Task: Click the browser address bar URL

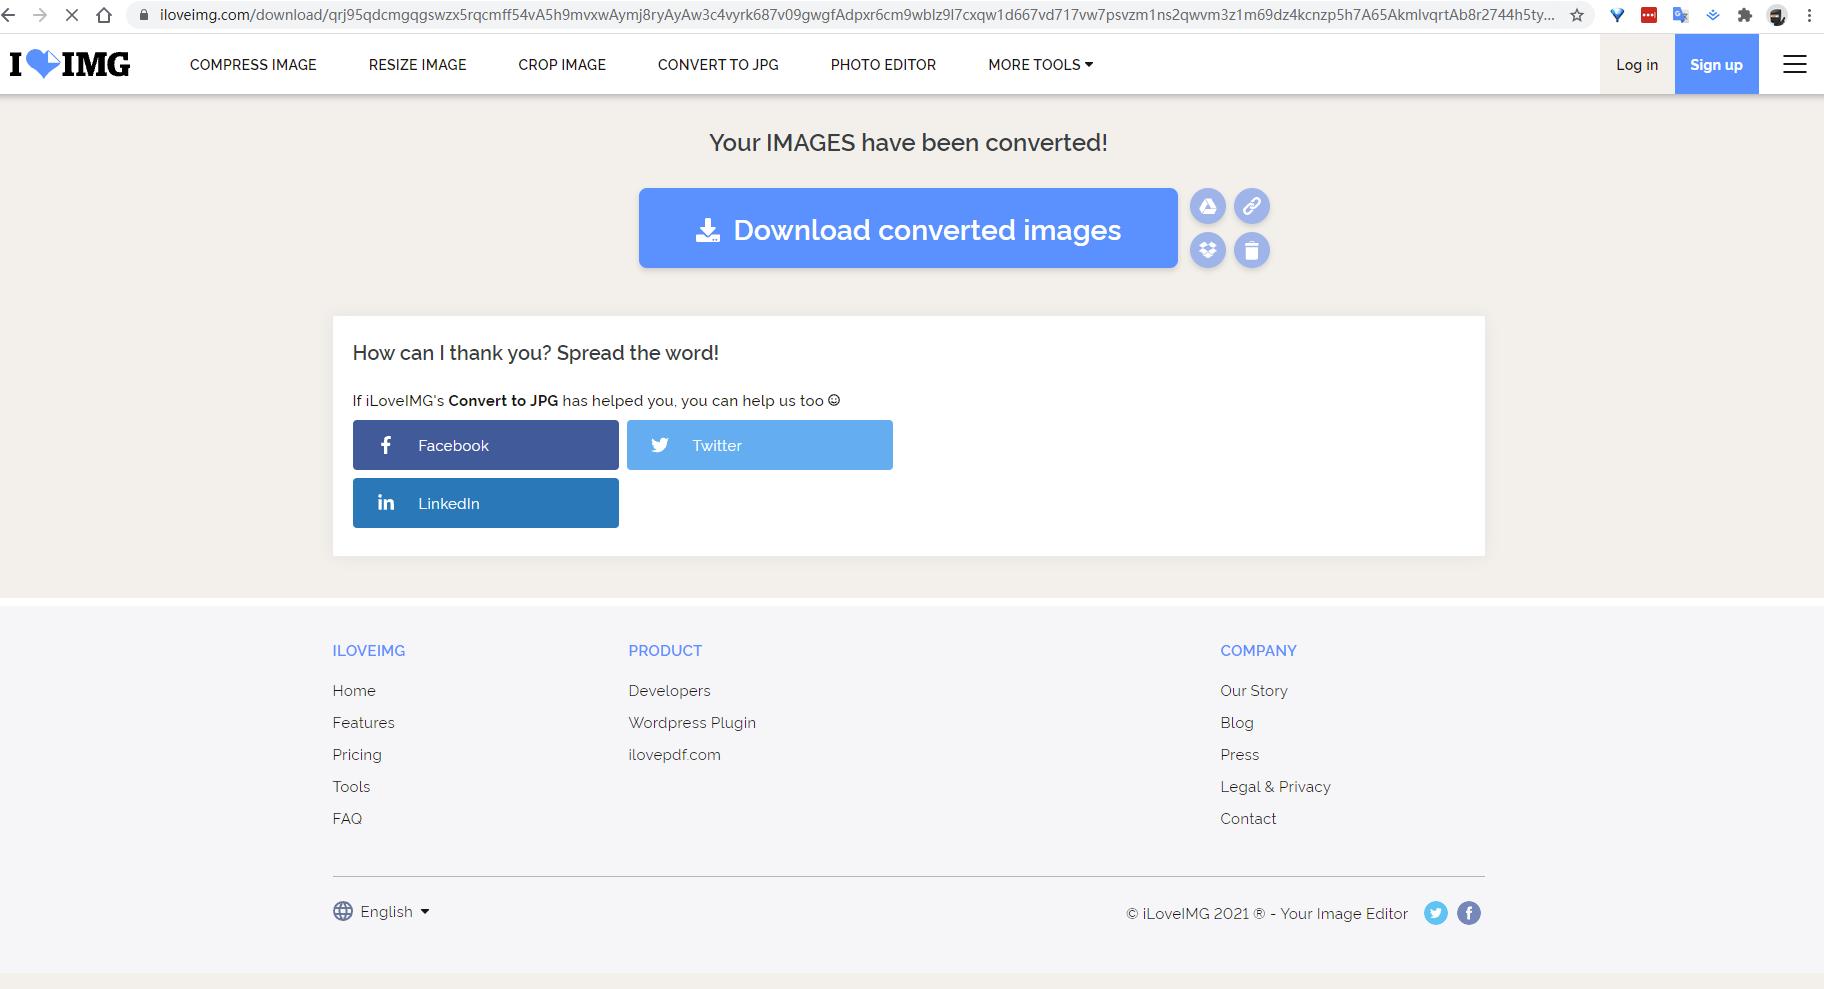Action: click(857, 15)
